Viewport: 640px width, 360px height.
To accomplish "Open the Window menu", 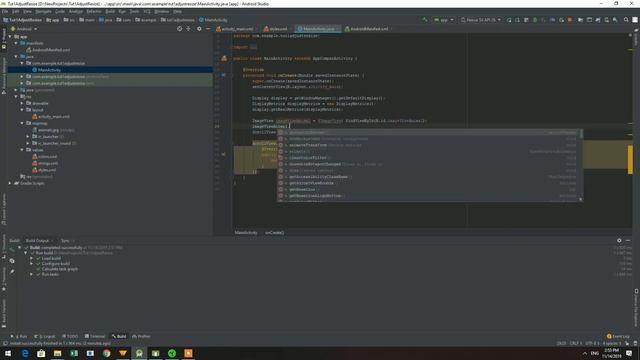I will 162,11.
